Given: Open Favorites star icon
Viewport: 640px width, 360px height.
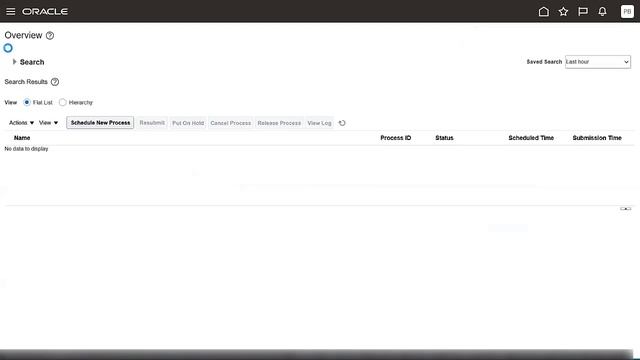Looking at the screenshot, I should (563, 11).
